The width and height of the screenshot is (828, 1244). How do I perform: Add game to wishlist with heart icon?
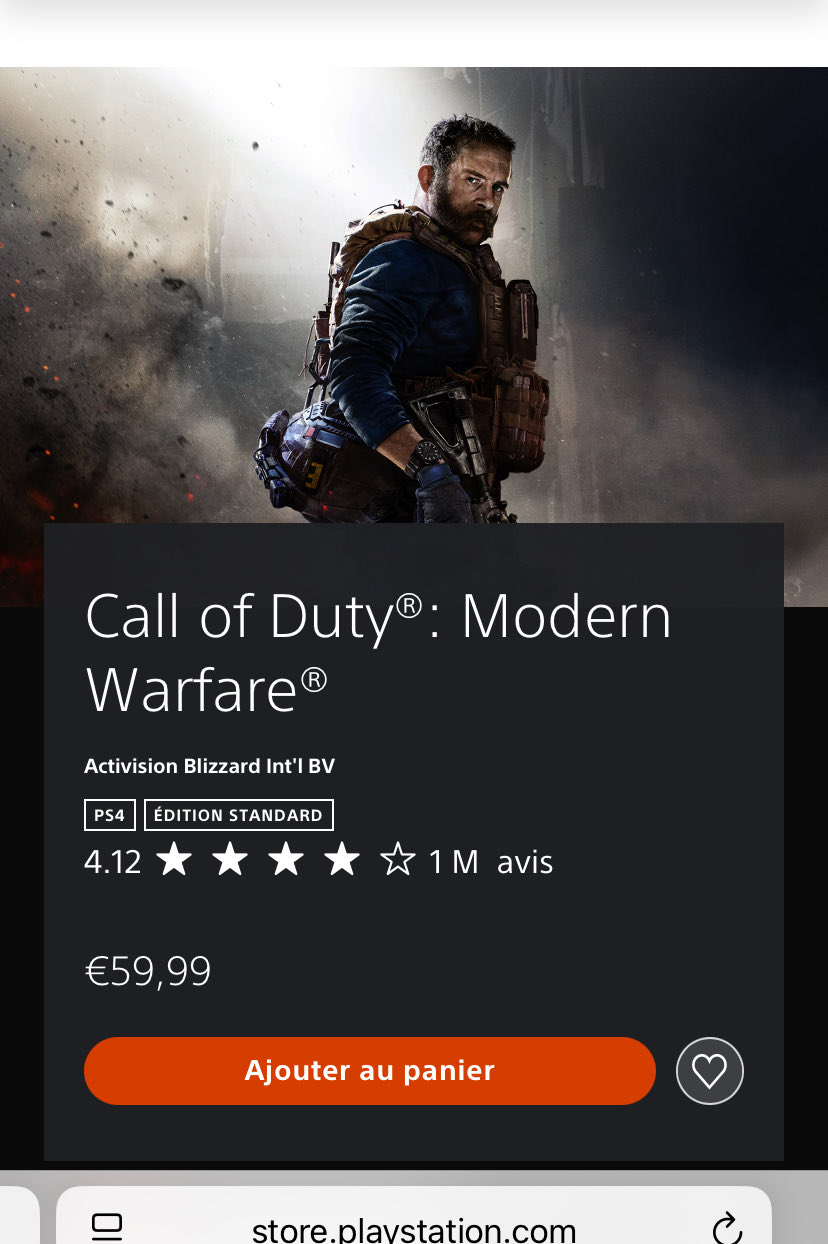(x=709, y=1071)
